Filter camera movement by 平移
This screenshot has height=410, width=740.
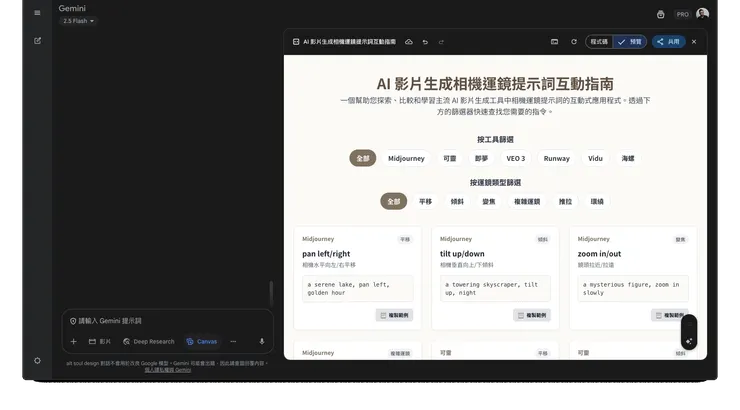425,201
